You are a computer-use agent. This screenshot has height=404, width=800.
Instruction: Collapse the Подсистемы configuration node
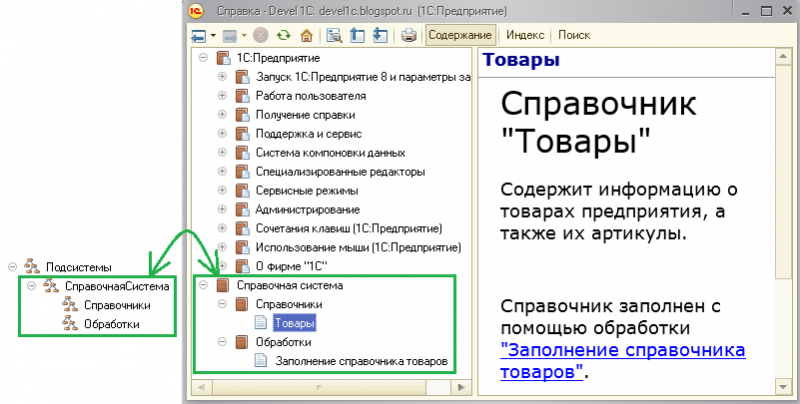[13, 266]
